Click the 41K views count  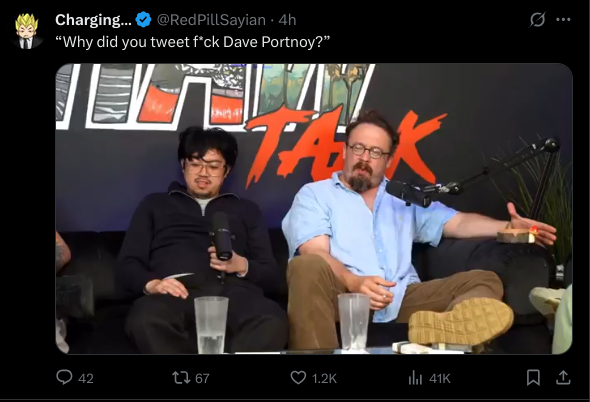440,378
